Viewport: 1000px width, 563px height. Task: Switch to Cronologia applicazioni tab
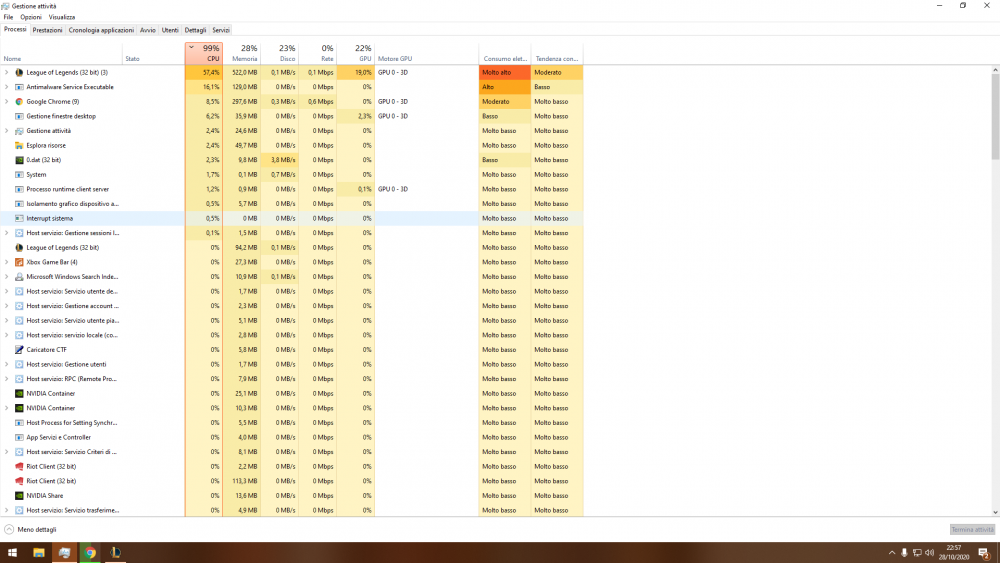point(101,30)
